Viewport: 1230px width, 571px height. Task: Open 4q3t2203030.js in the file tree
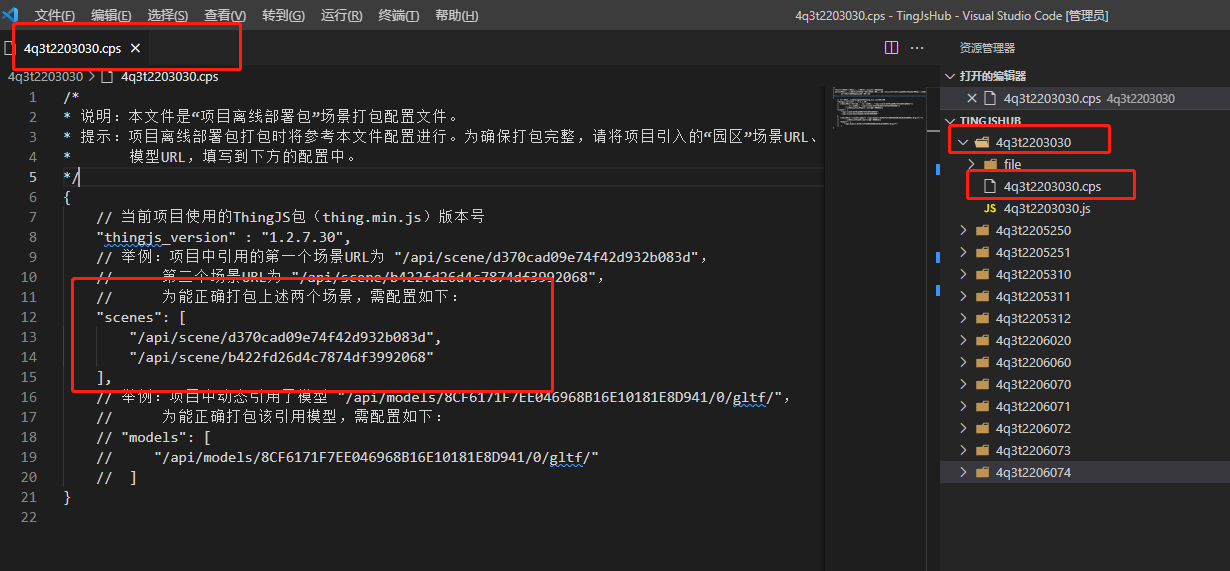click(1047, 208)
